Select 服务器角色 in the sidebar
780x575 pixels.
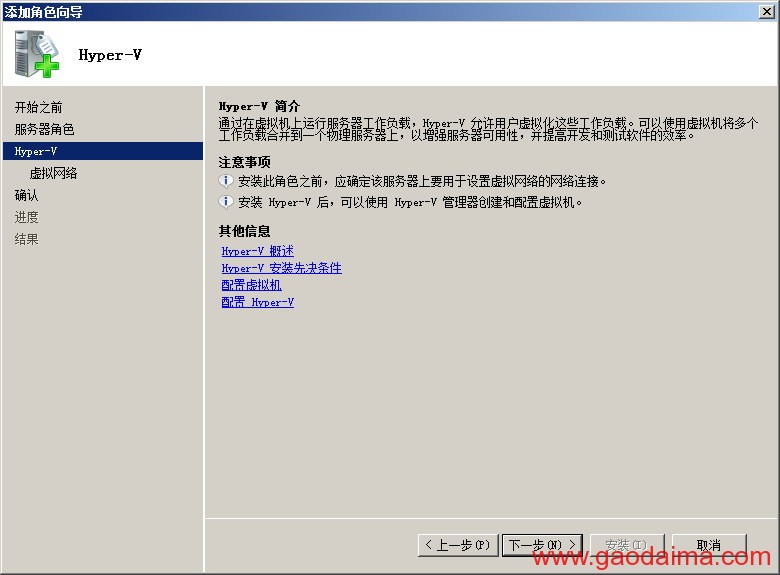(44, 129)
